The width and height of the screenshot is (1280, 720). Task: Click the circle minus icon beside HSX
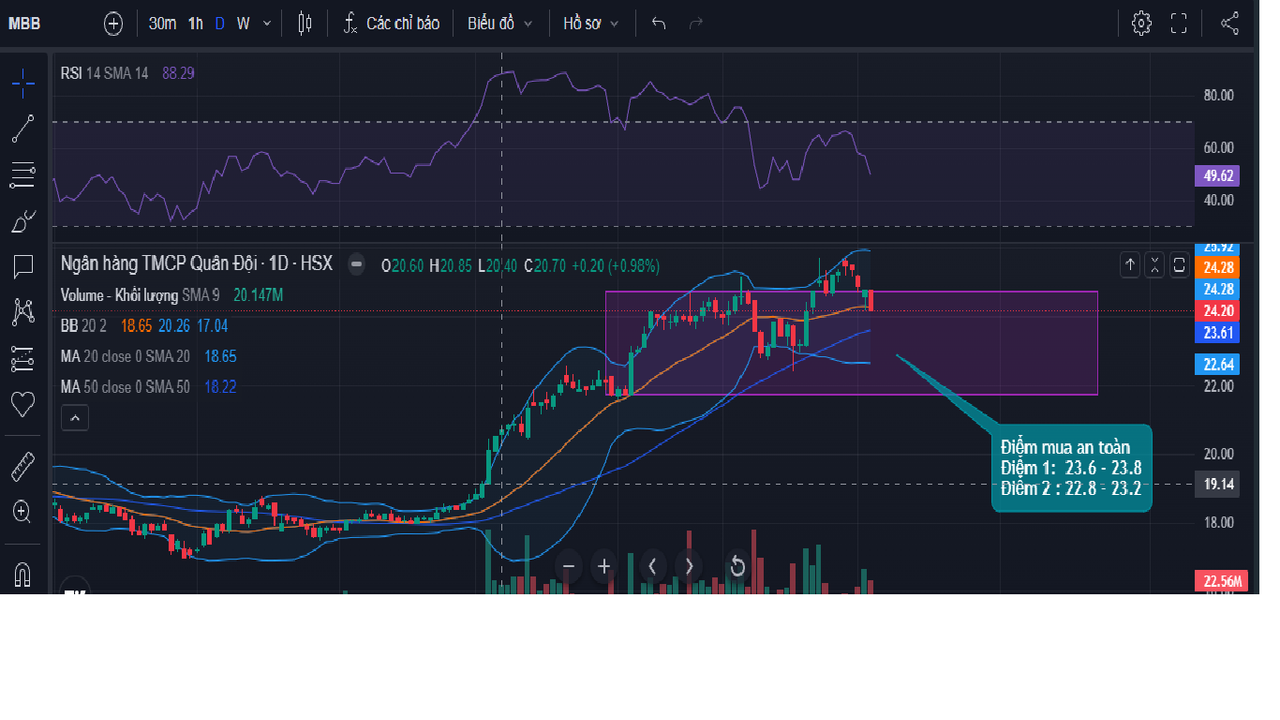(x=356, y=265)
